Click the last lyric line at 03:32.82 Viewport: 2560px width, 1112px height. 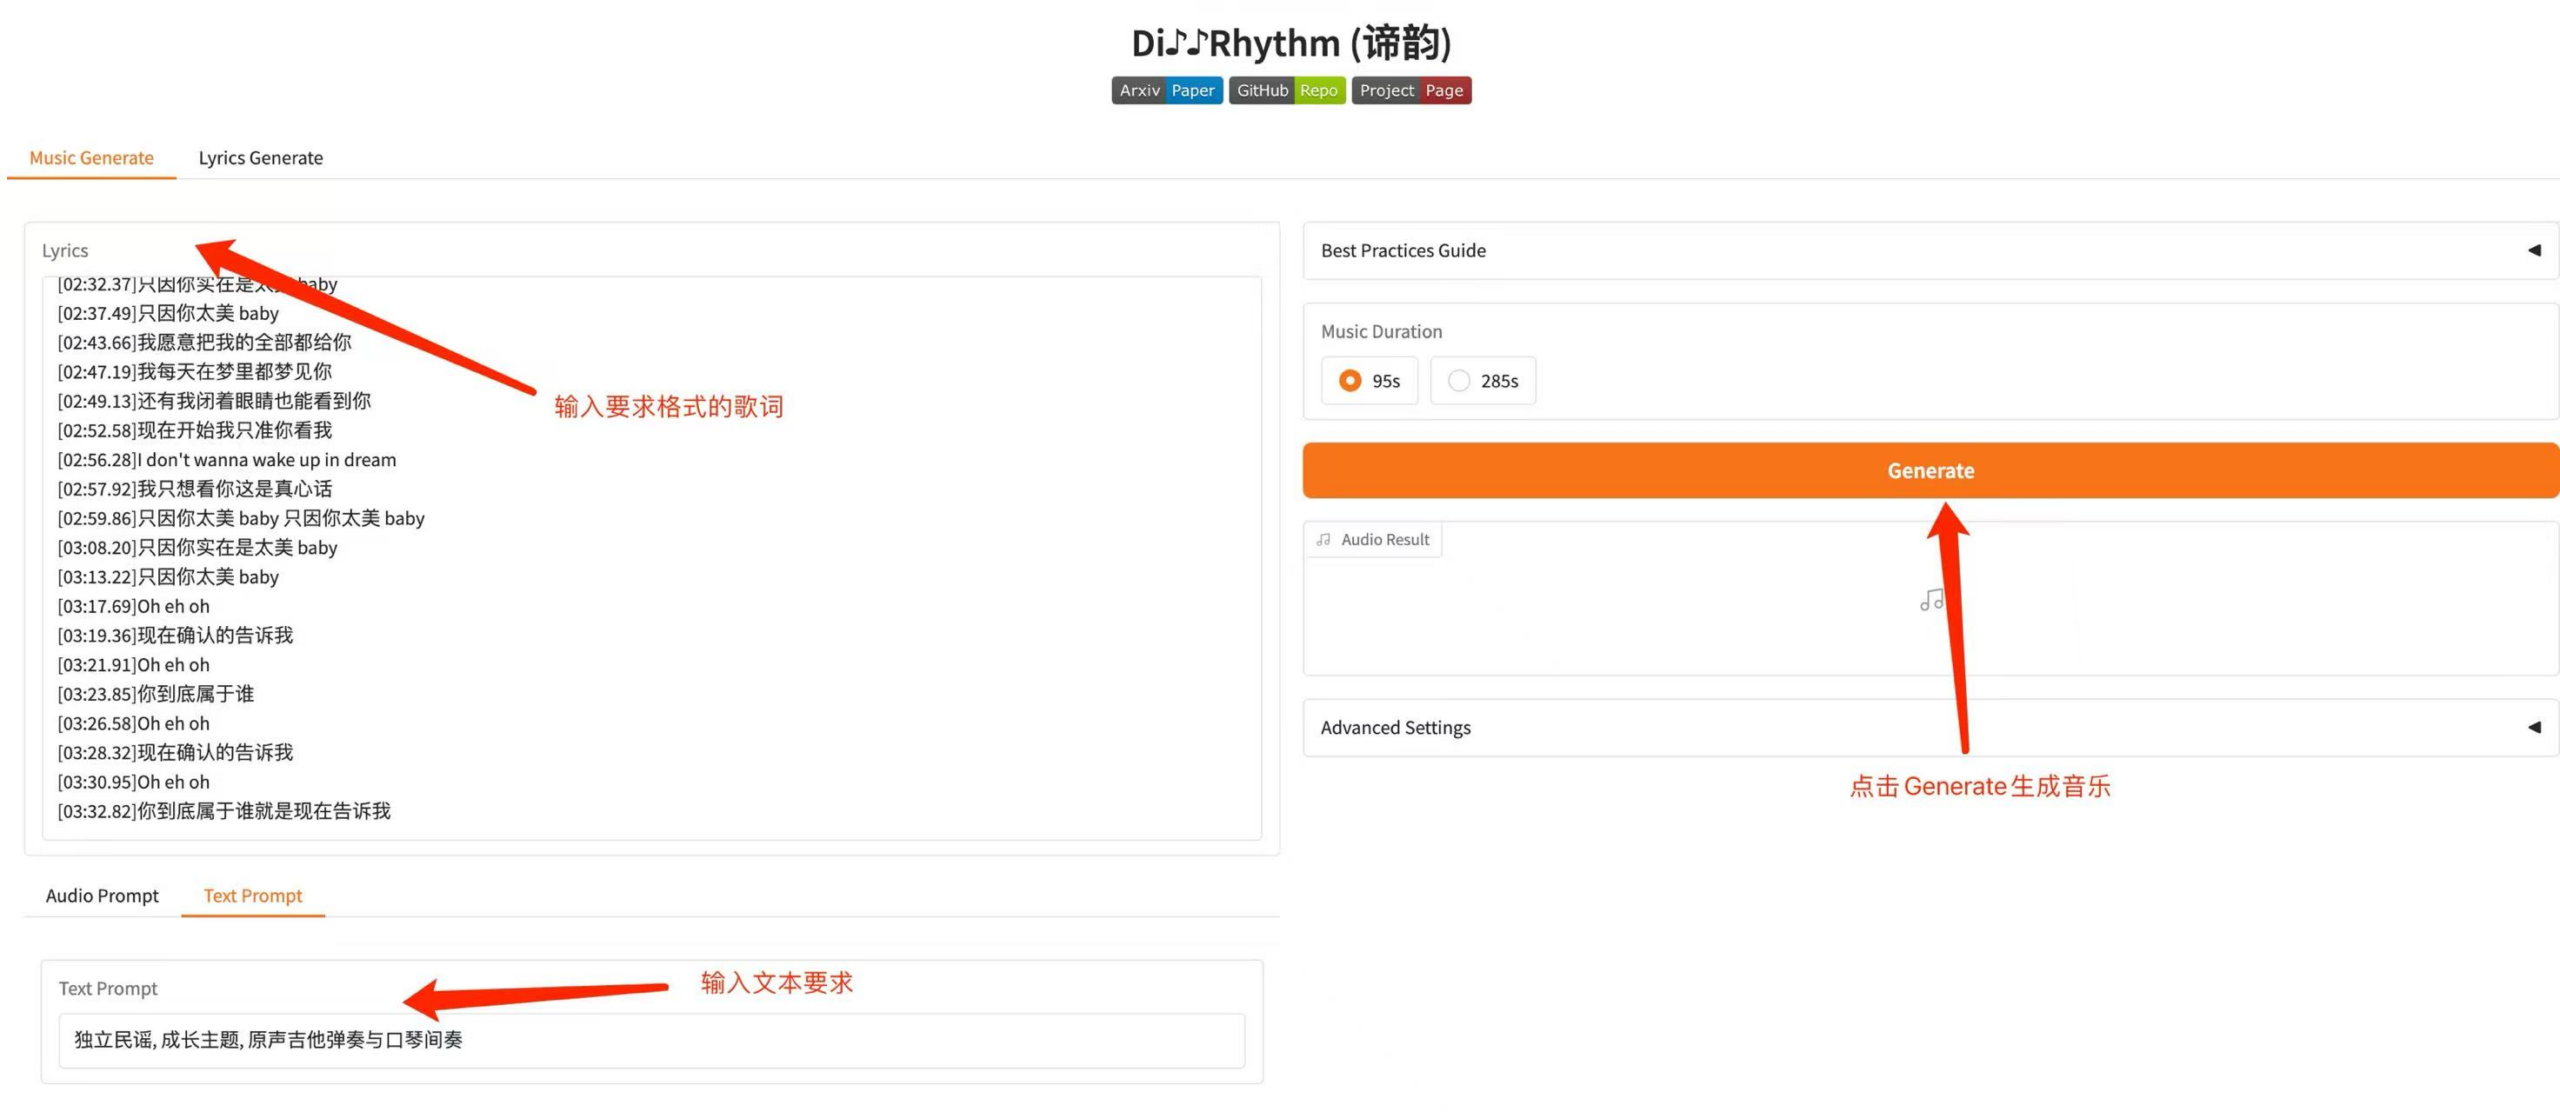coord(224,811)
